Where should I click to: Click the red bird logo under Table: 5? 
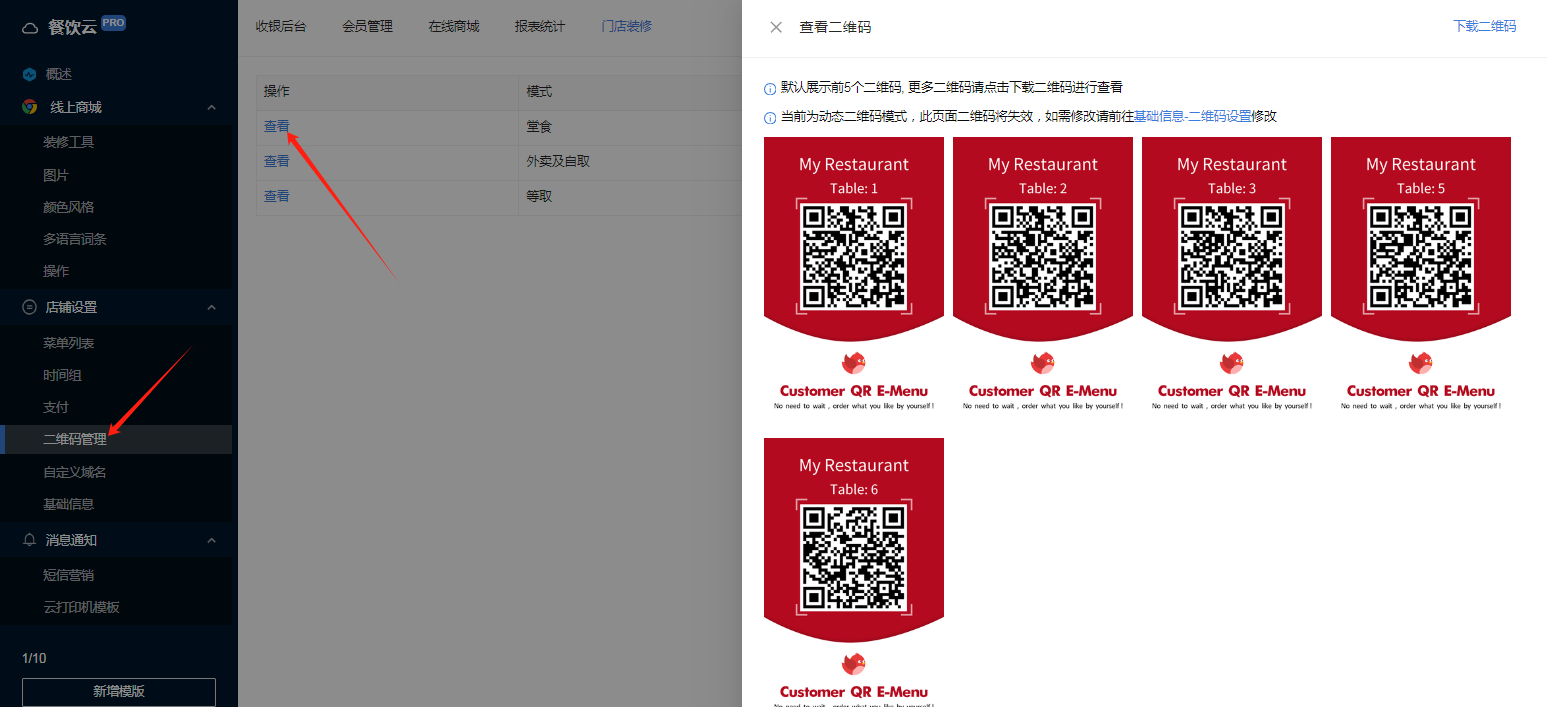(x=1420, y=363)
